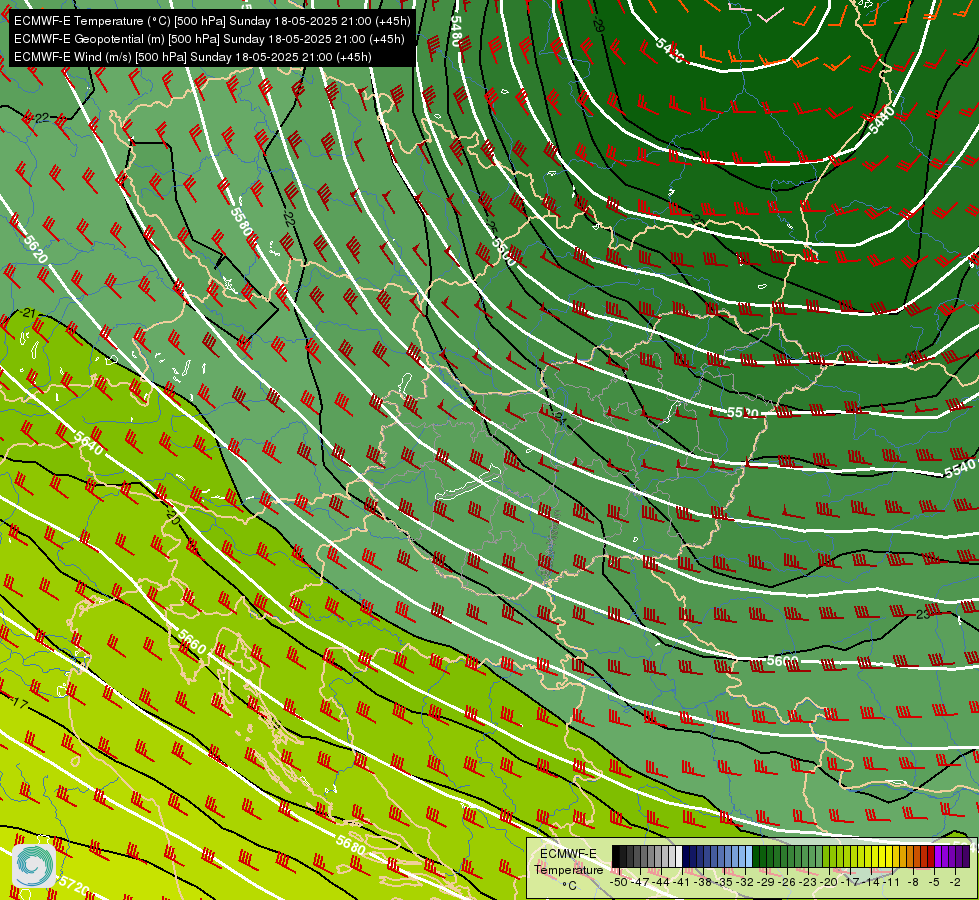This screenshot has width=979, height=900.
Task: Click the 5680 geopotential contour label
Action: [x=350, y=845]
